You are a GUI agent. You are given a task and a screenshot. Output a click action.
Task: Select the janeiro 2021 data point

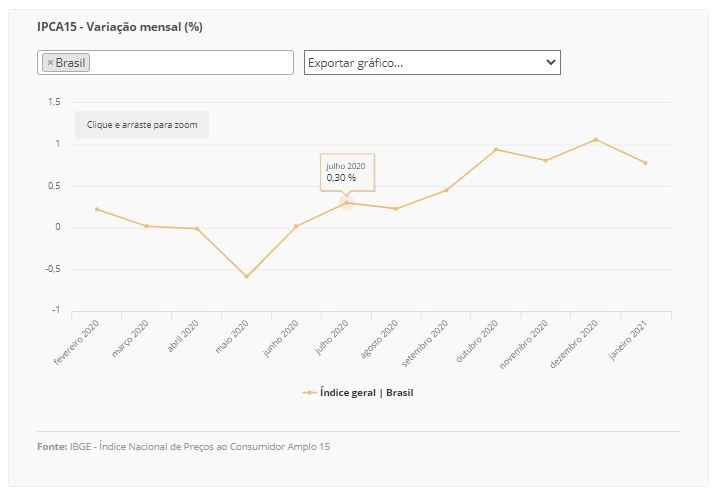click(645, 163)
